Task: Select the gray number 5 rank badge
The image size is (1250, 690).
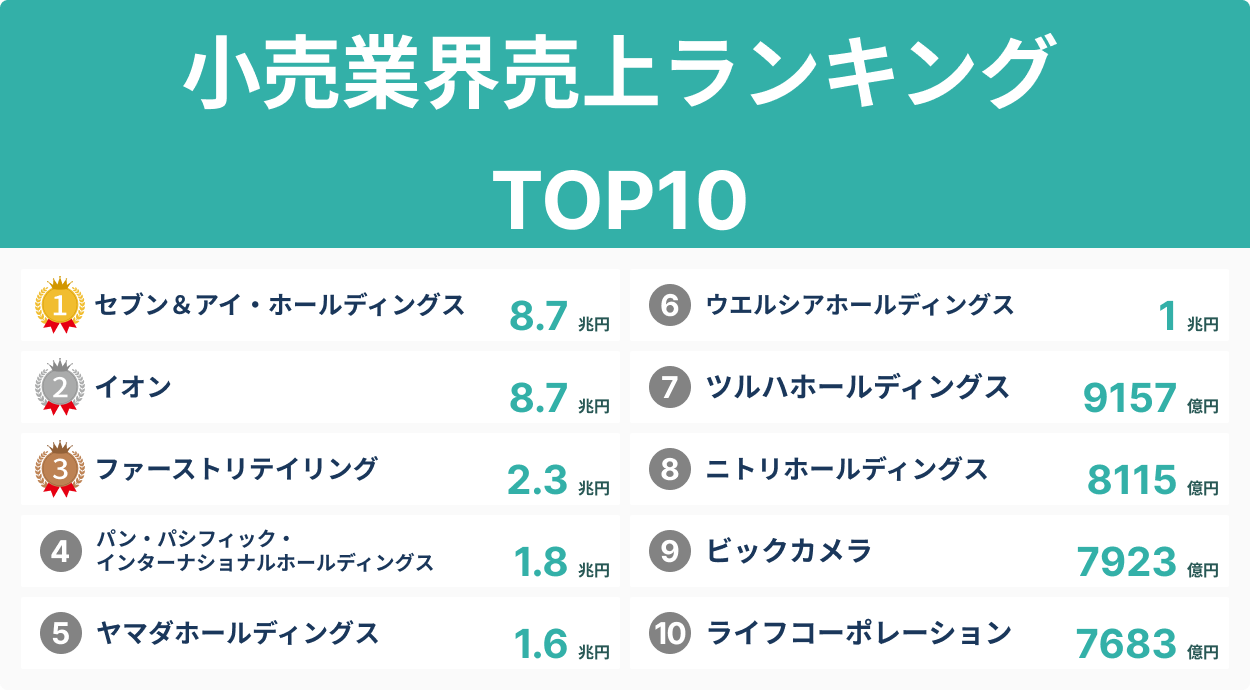Action: pyautogui.click(x=60, y=633)
